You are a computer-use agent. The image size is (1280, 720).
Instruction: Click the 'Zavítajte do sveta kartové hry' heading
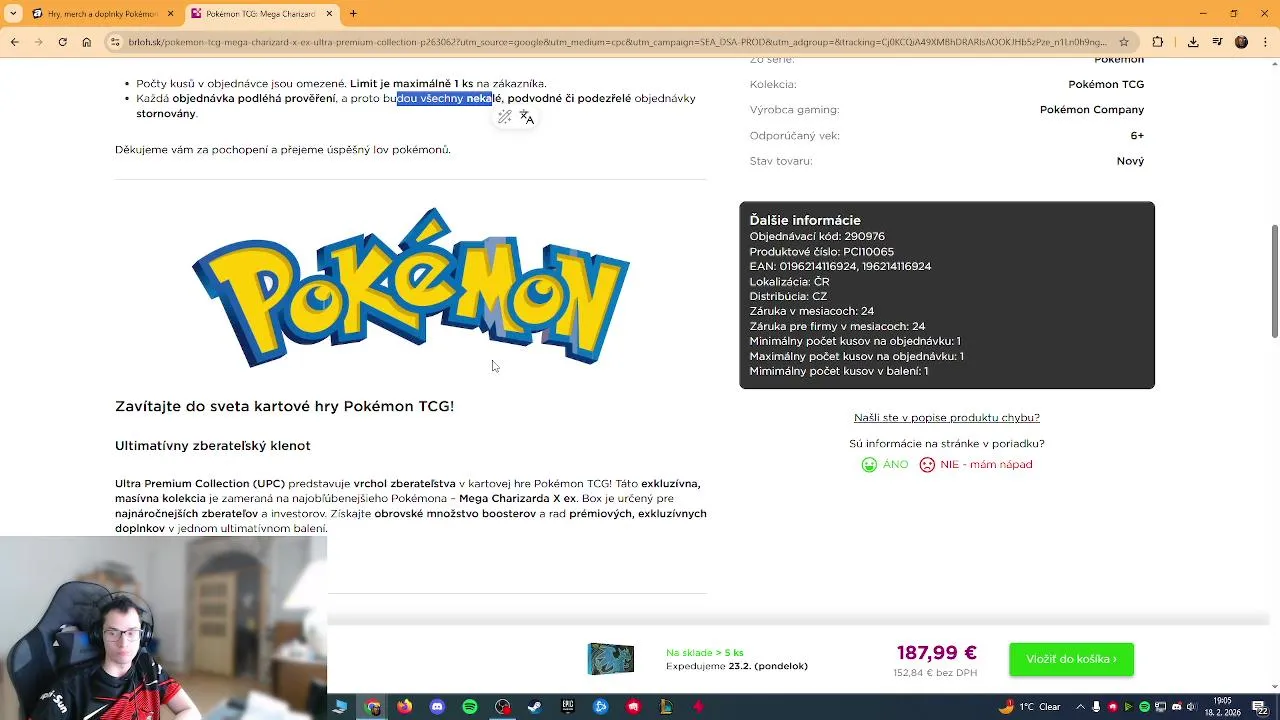[284, 406]
